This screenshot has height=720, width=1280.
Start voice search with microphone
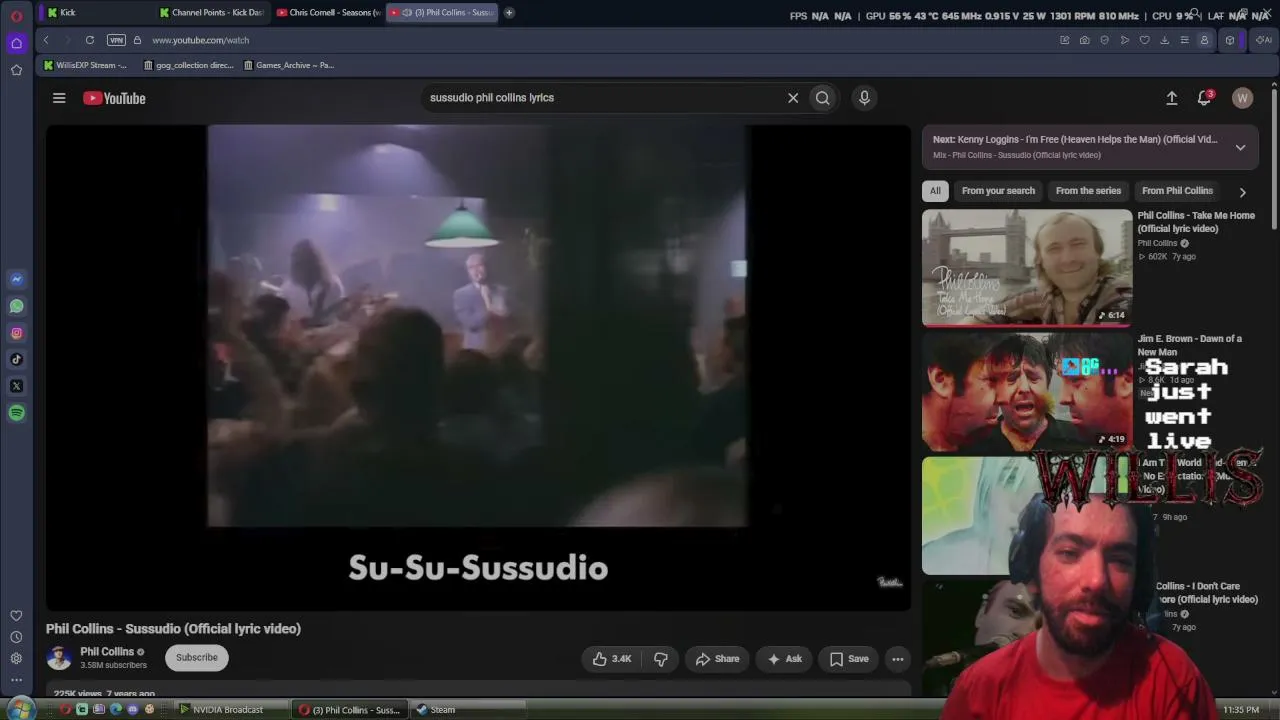(864, 98)
